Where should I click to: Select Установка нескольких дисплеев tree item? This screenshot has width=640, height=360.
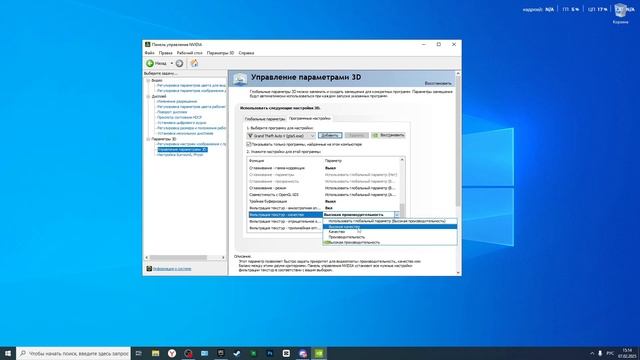coord(185,133)
